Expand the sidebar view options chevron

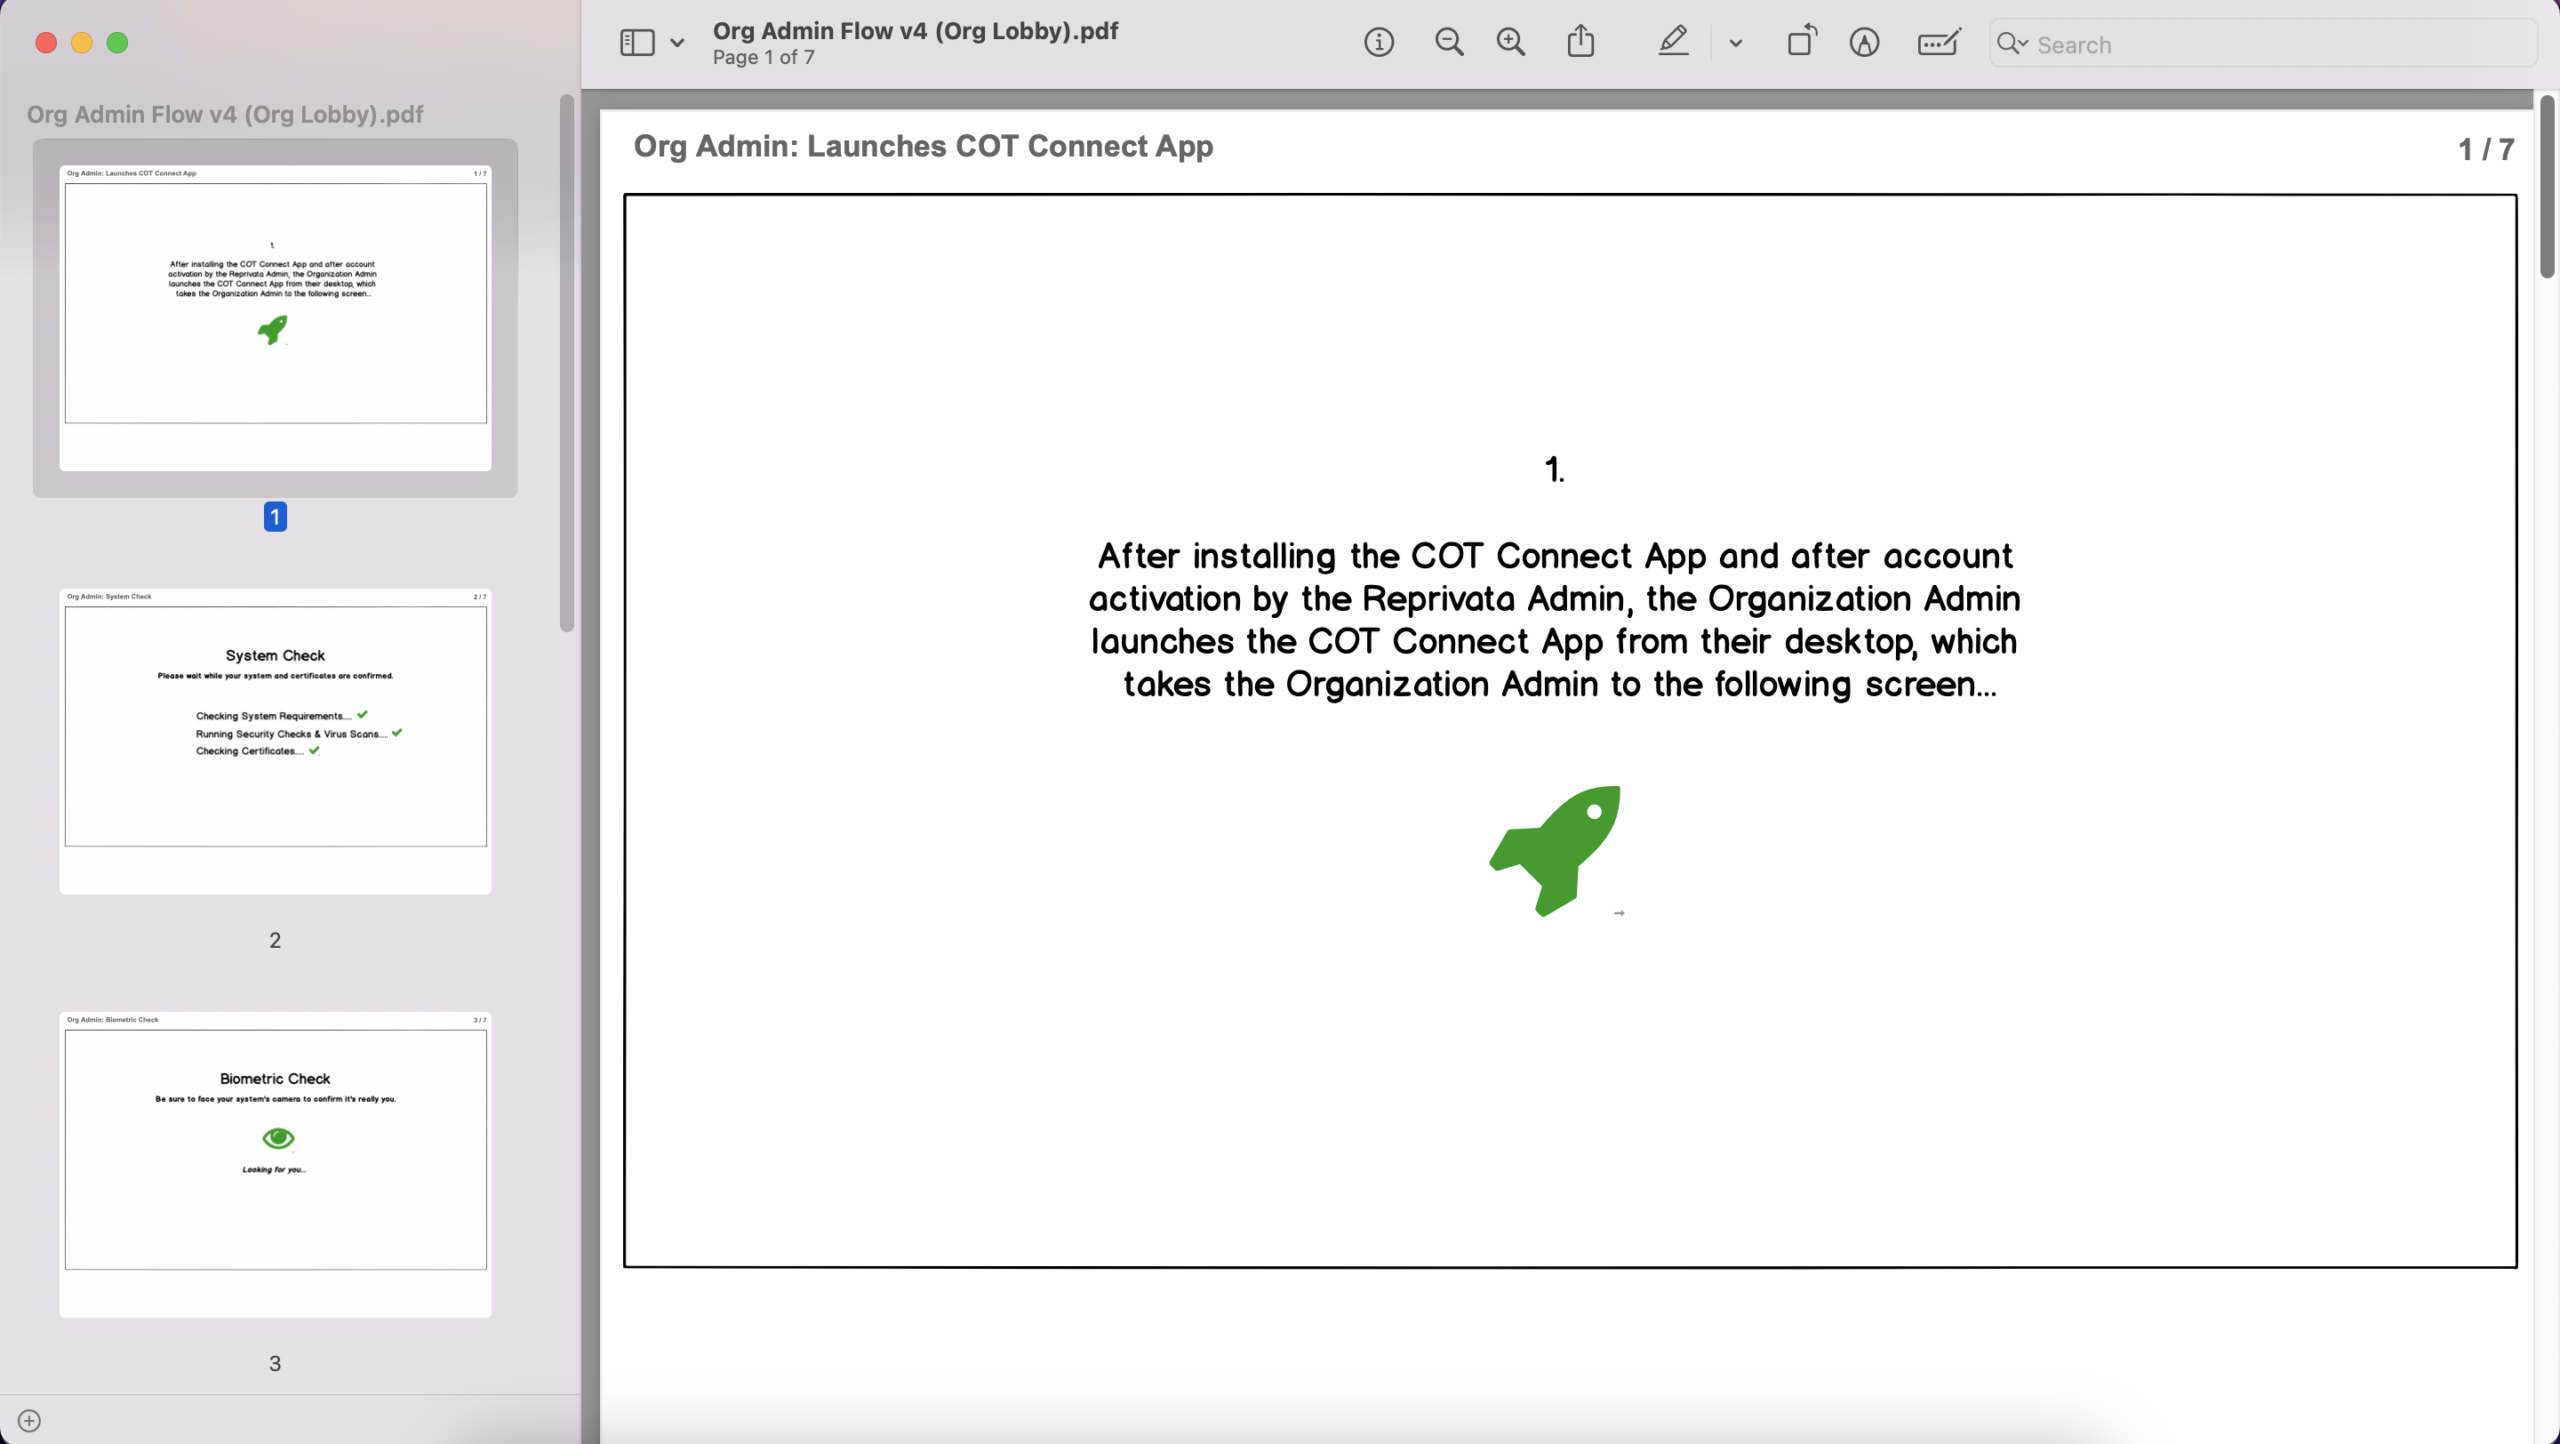(x=677, y=43)
